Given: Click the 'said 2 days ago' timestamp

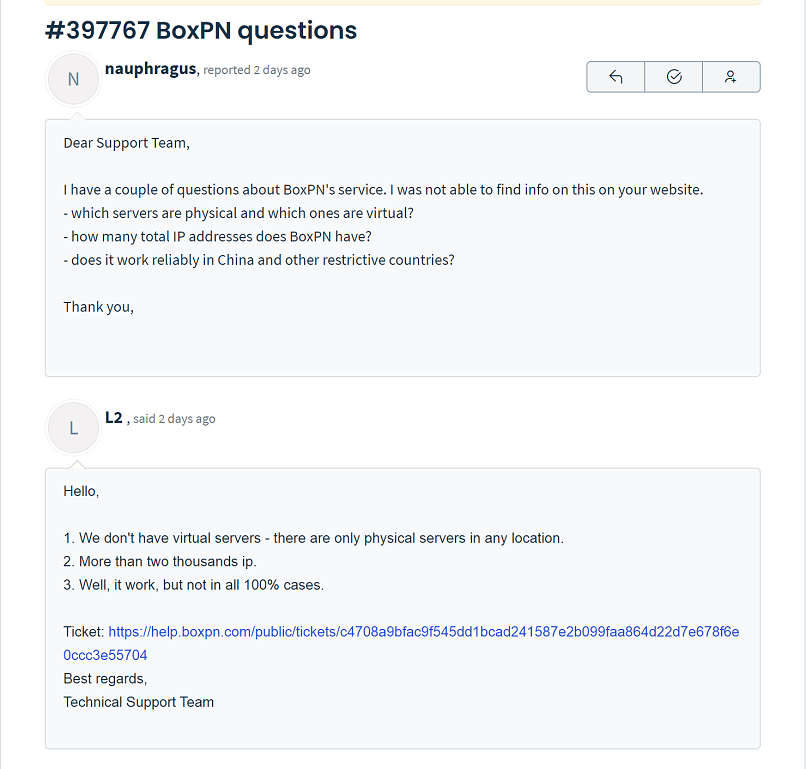Looking at the screenshot, I should coord(174,419).
